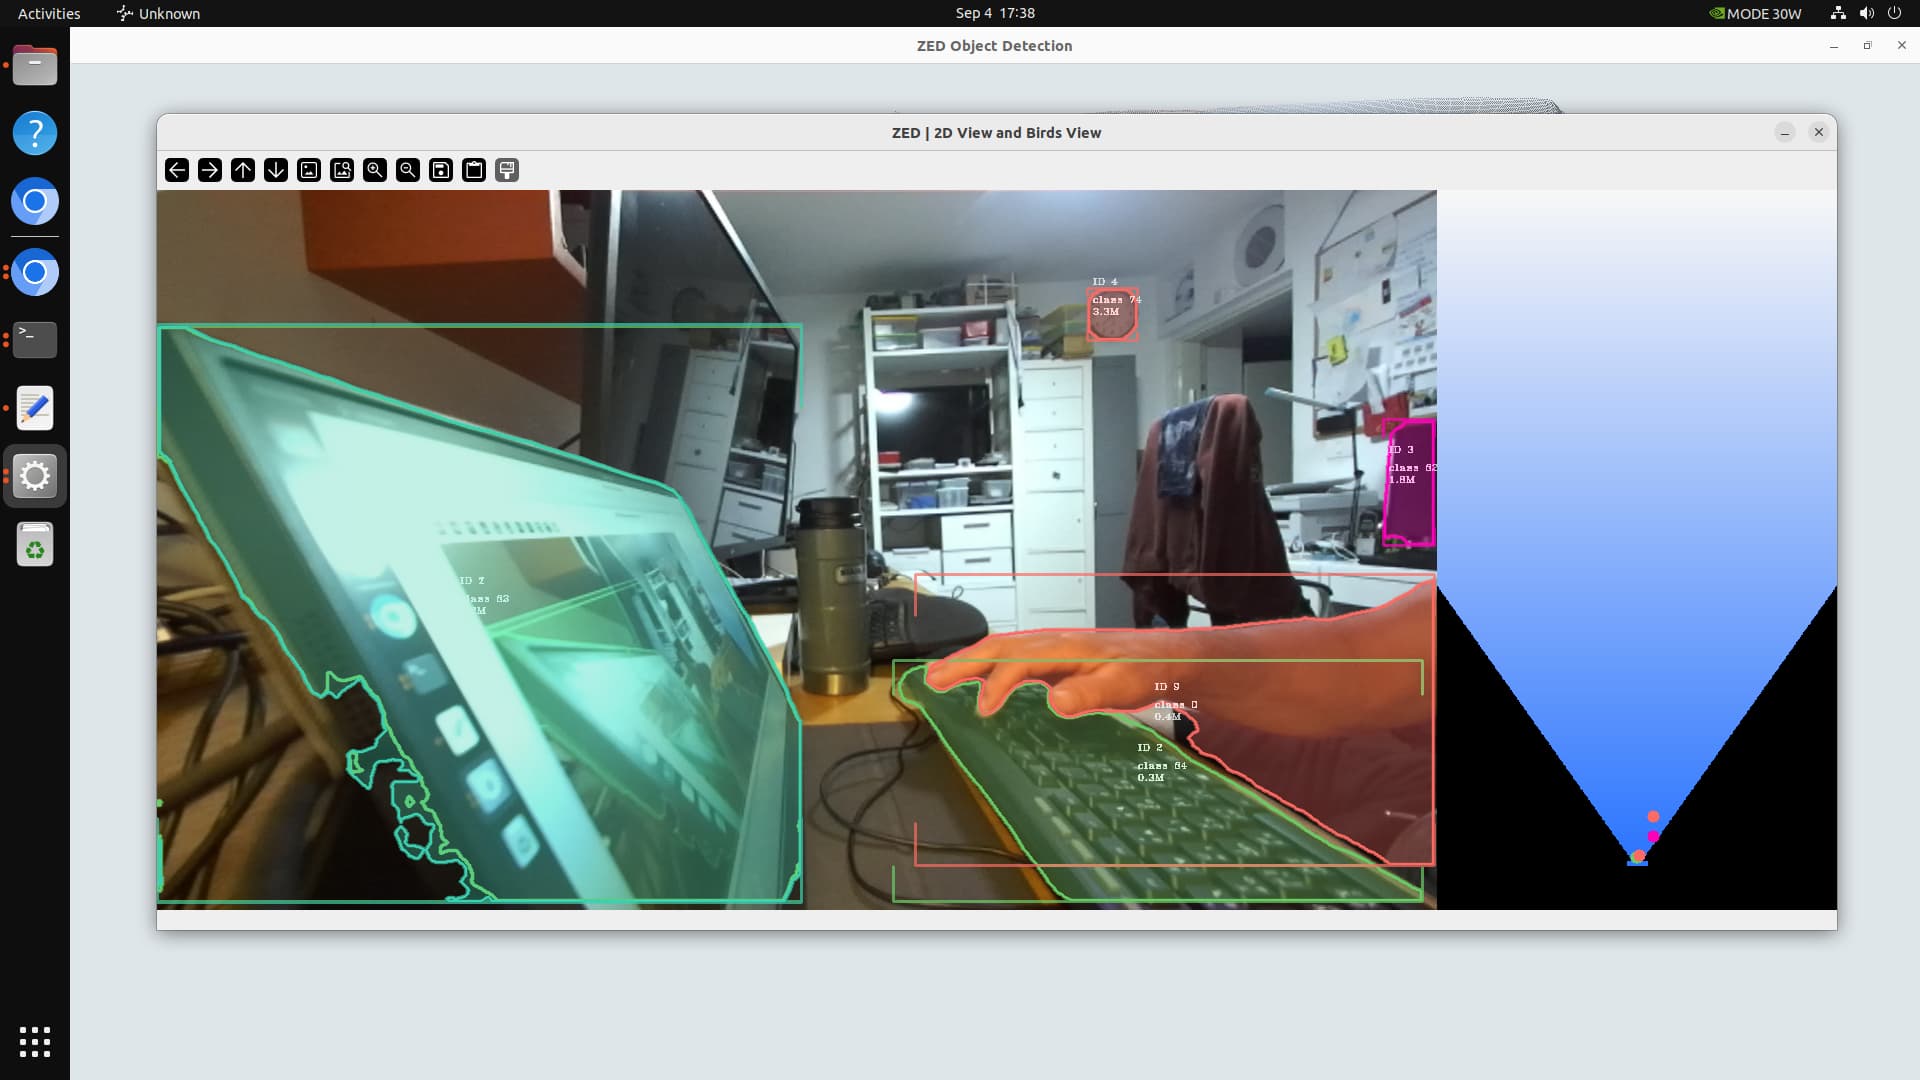
Task: Click the clock showing Sep 4 17:38
Action: pos(994,13)
